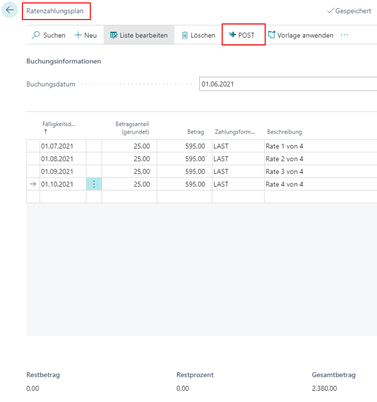377x402 pixels.
Task: Edit the Buchungsdatum field 01.06.2021
Action: [x=288, y=84]
